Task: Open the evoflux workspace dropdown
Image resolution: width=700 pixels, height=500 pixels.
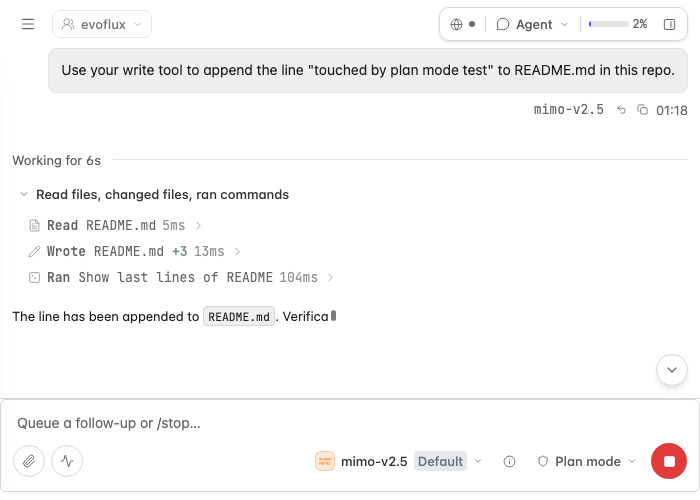Action: point(102,24)
